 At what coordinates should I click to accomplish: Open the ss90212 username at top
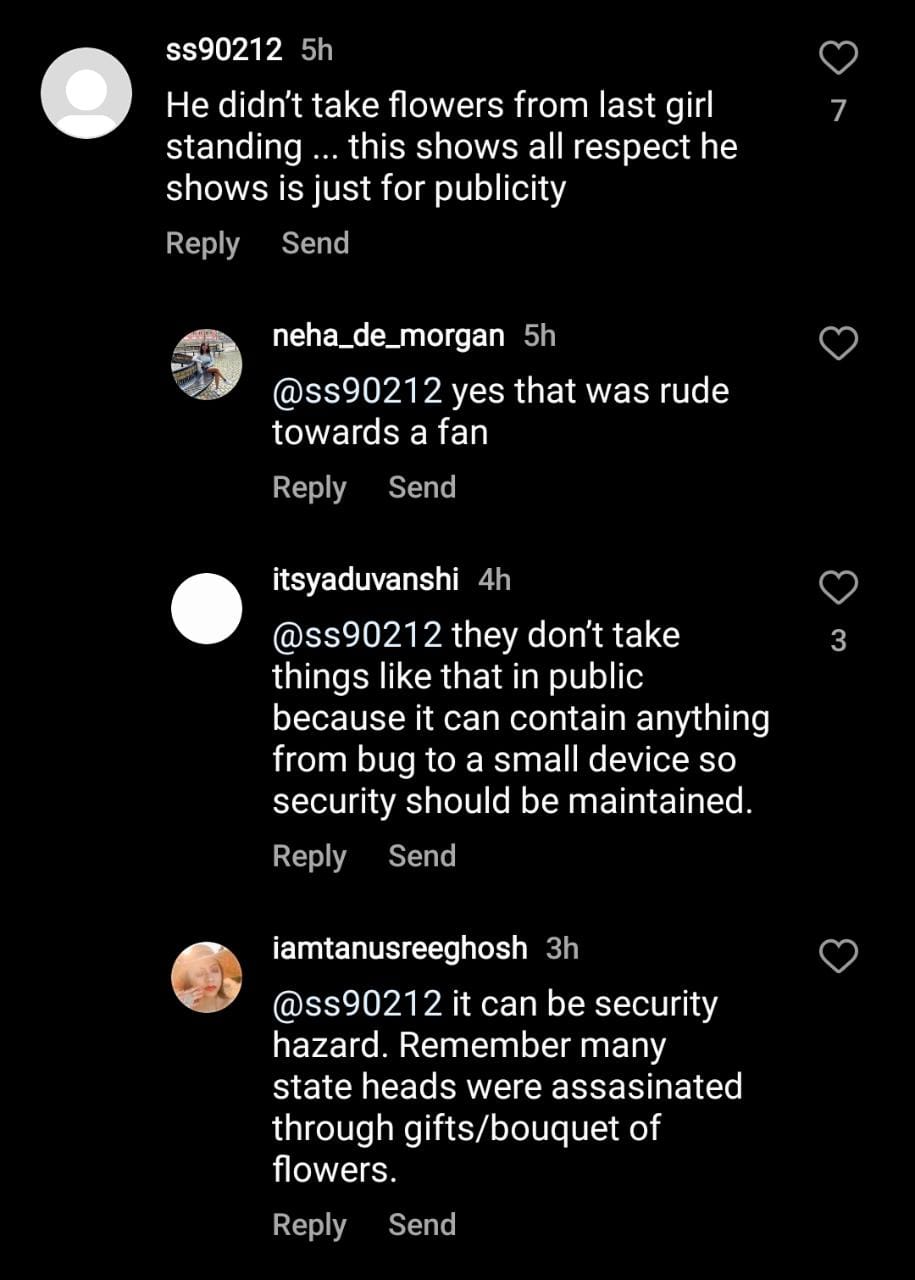pos(224,50)
